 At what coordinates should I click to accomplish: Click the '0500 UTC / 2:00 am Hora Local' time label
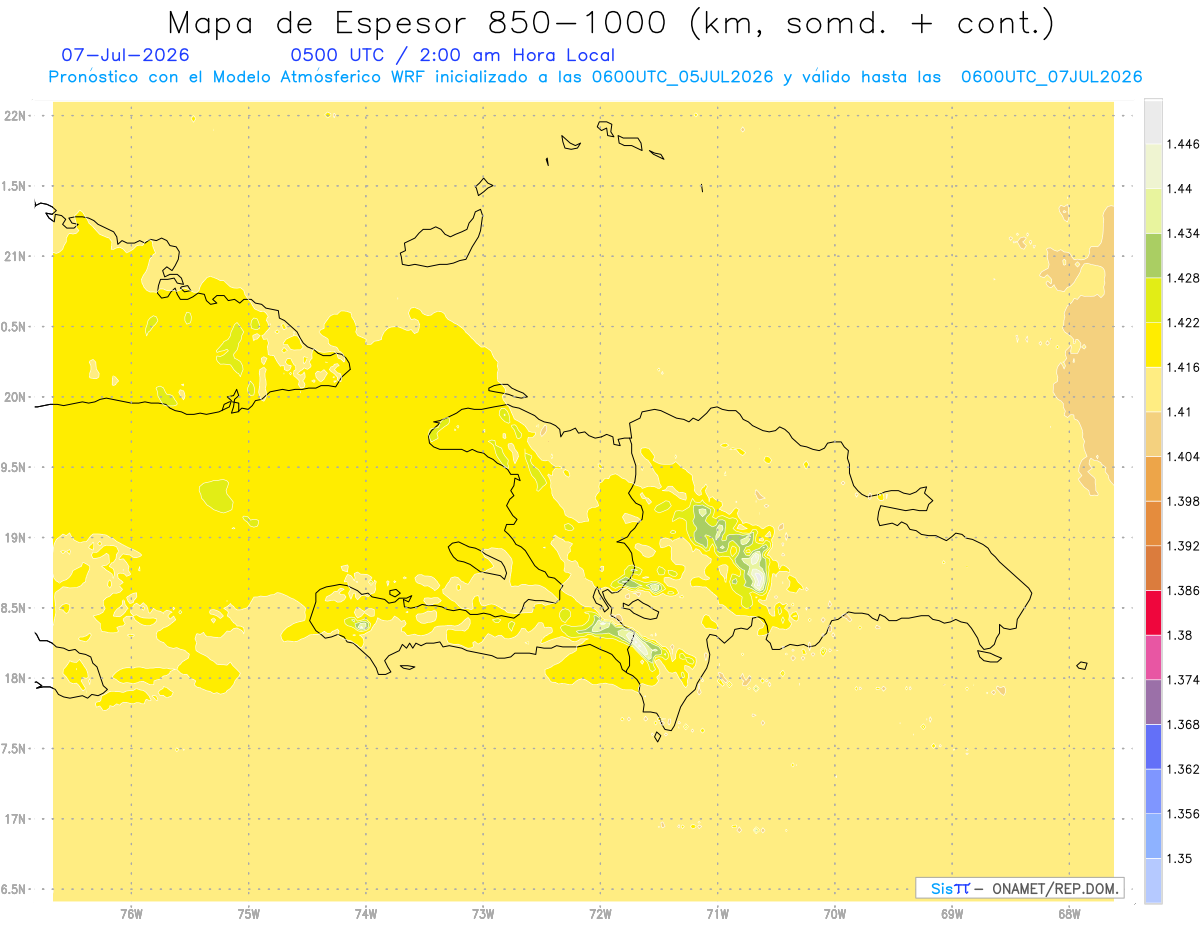click(x=452, y=55)
